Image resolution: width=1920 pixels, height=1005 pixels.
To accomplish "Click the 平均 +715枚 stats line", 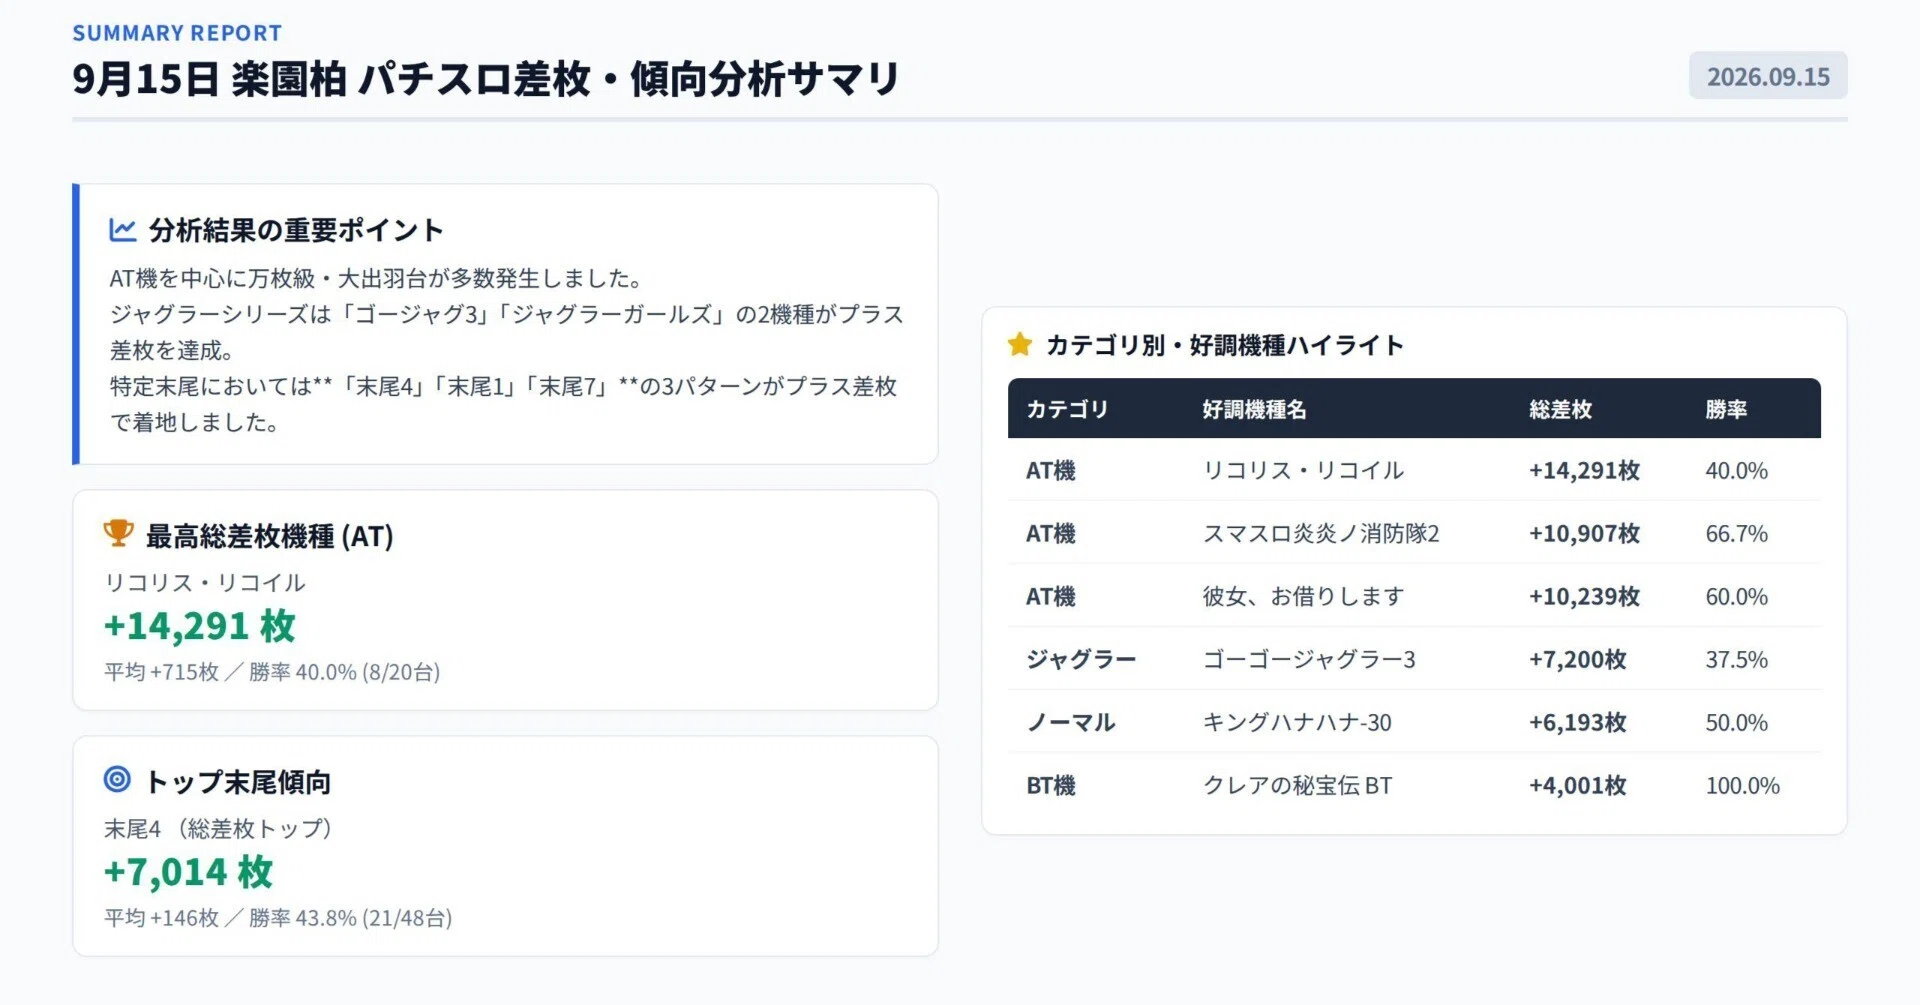I will coord(272,671).
